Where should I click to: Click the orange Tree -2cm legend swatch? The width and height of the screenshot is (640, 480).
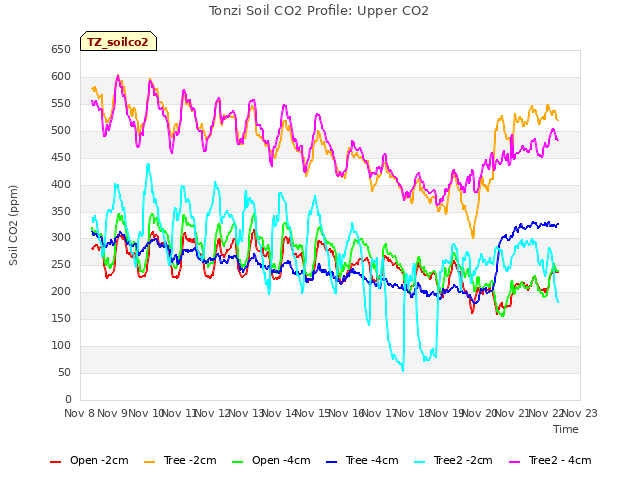149,462
